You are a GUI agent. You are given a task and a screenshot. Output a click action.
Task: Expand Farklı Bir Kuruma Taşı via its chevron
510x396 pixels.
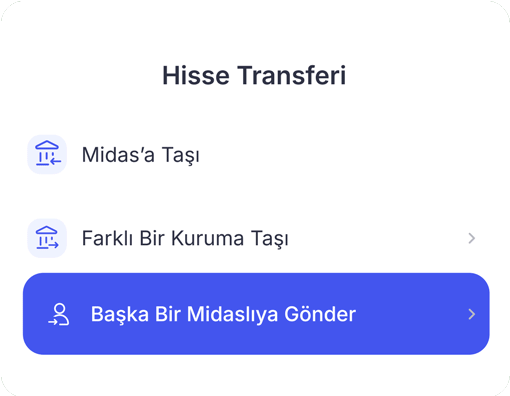click(x=471, y=238)
